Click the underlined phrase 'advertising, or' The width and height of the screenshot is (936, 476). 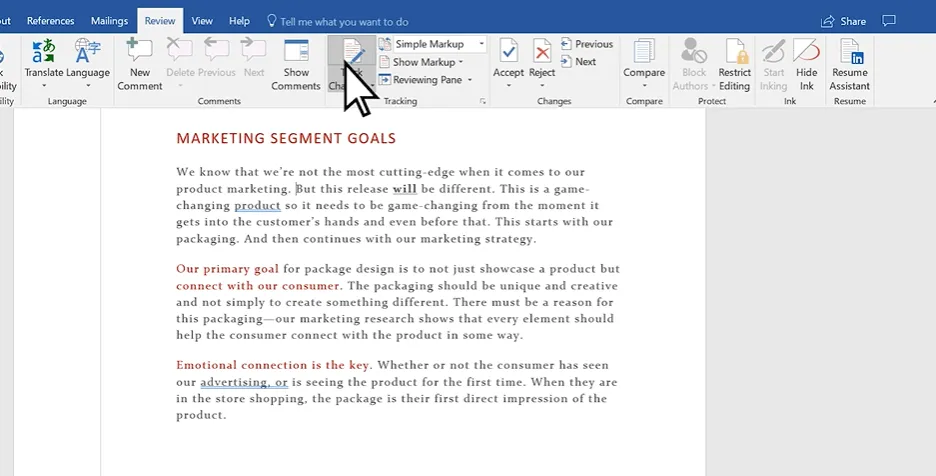click(244, 382)
